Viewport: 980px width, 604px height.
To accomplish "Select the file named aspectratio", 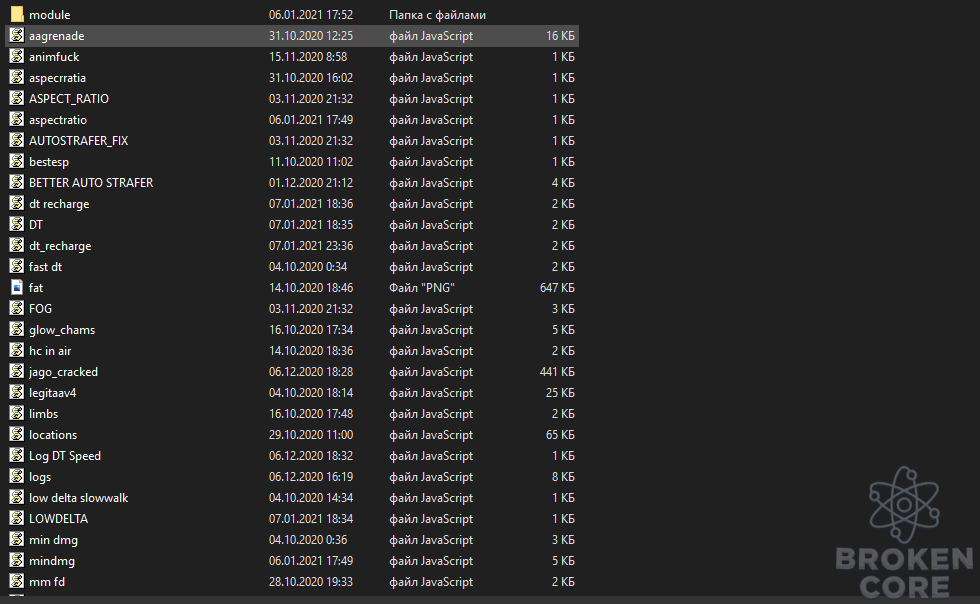I will point(58,119).
